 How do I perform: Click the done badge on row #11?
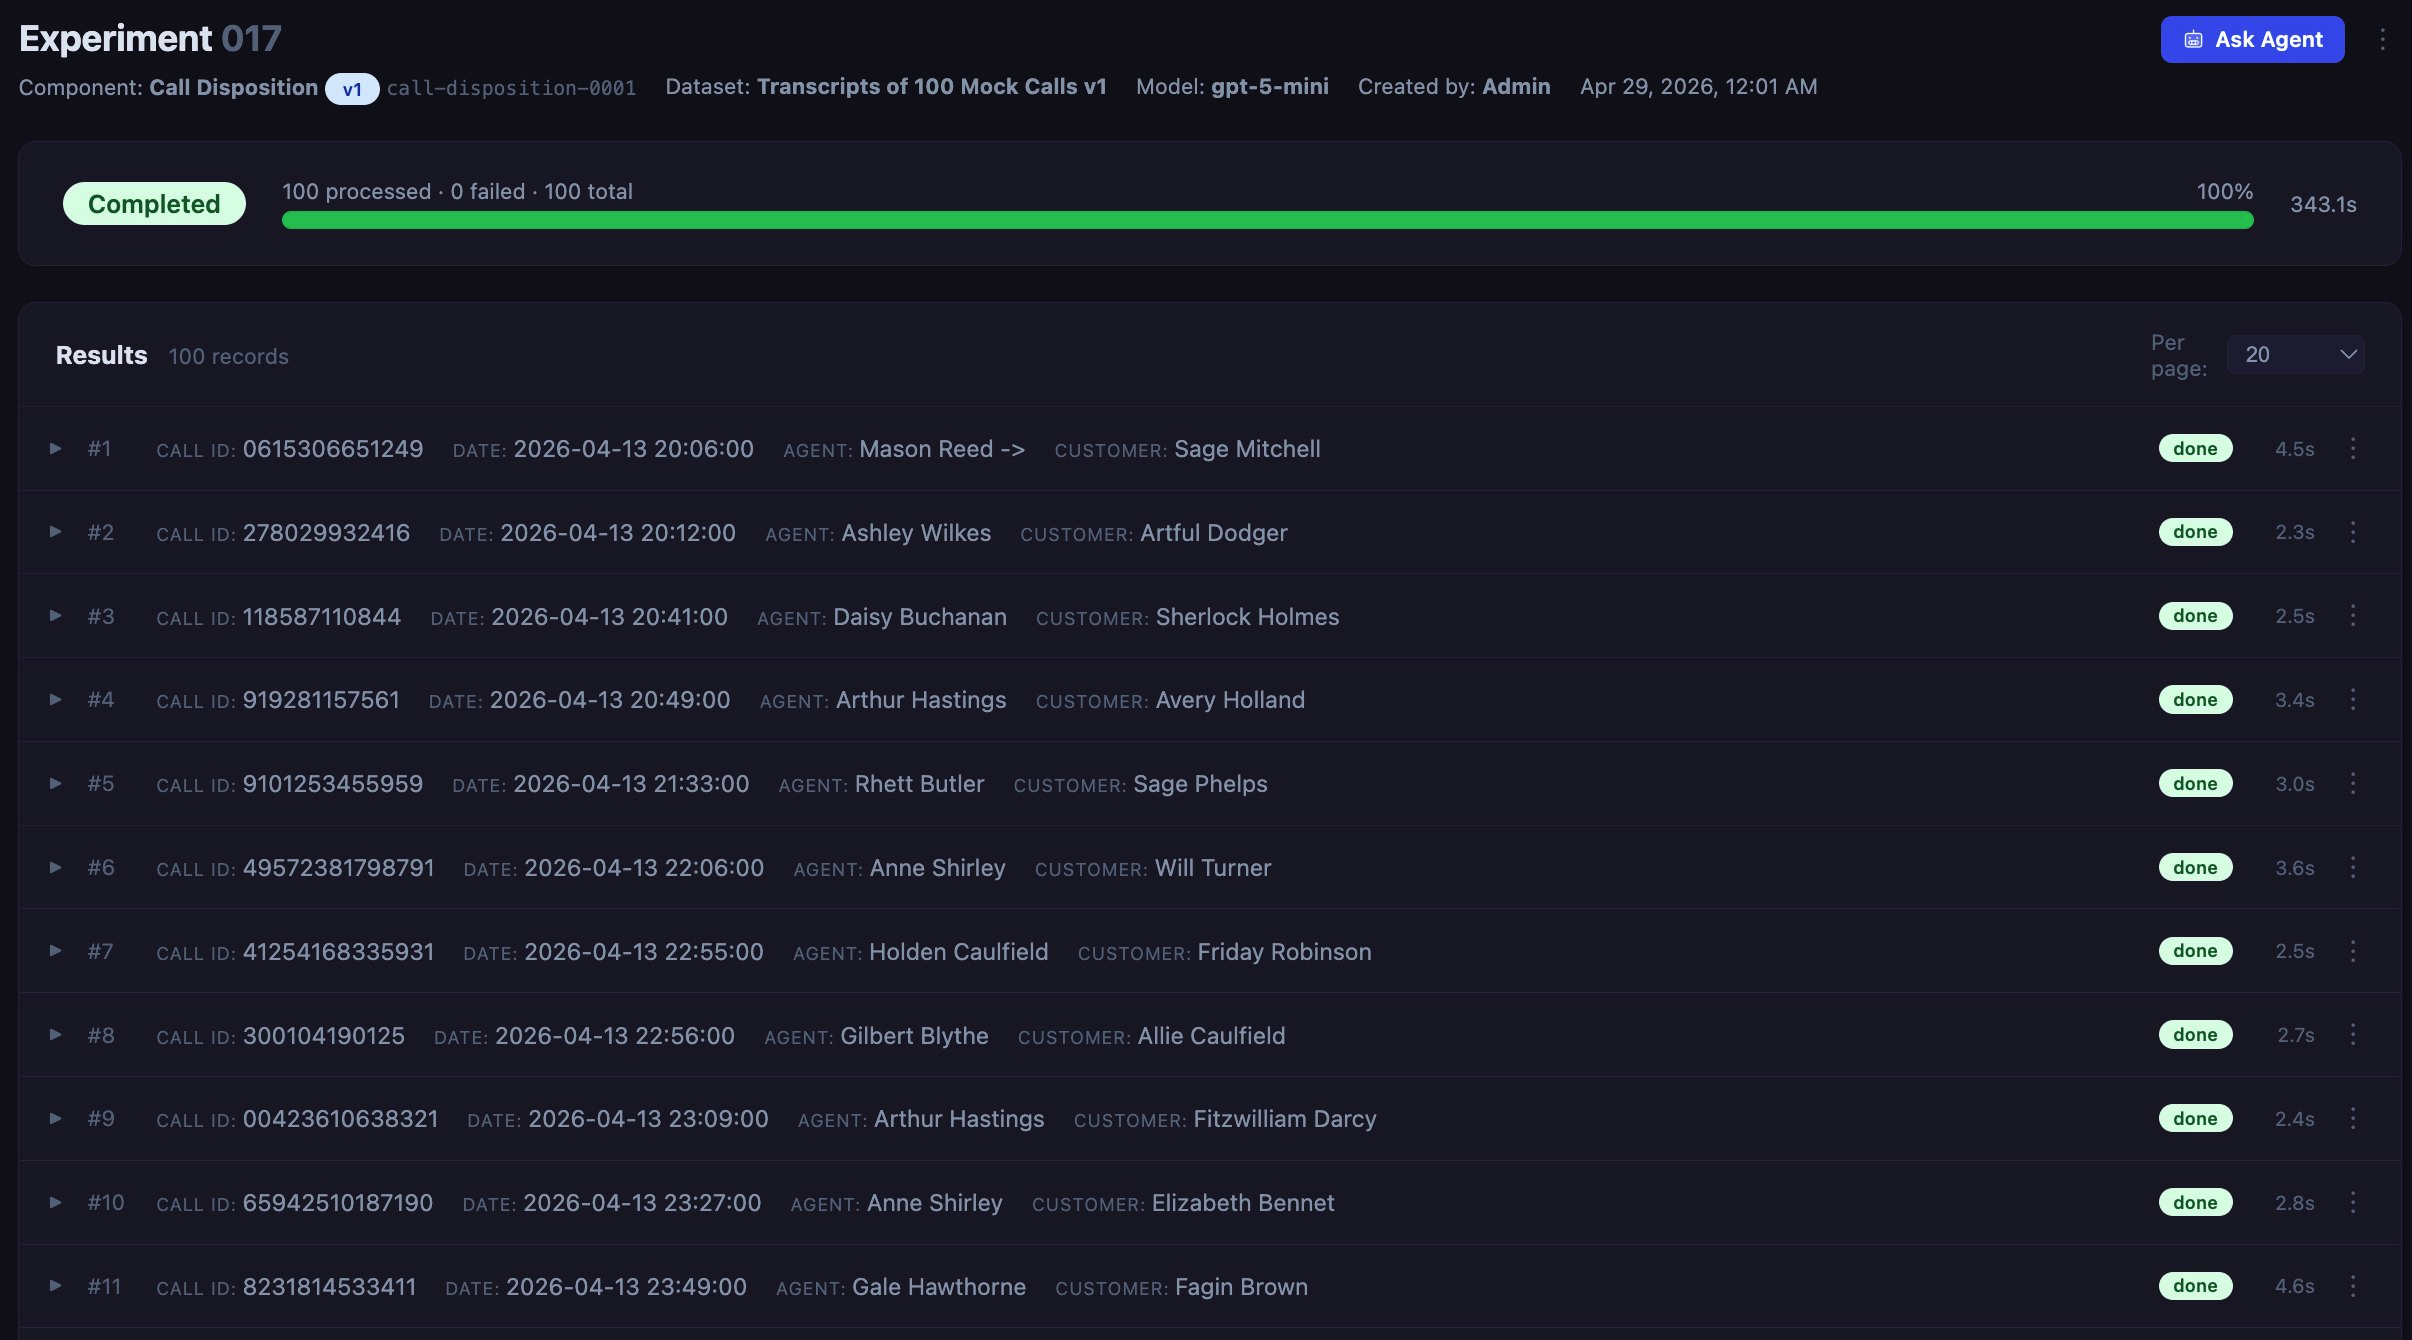[2195, 1286]
